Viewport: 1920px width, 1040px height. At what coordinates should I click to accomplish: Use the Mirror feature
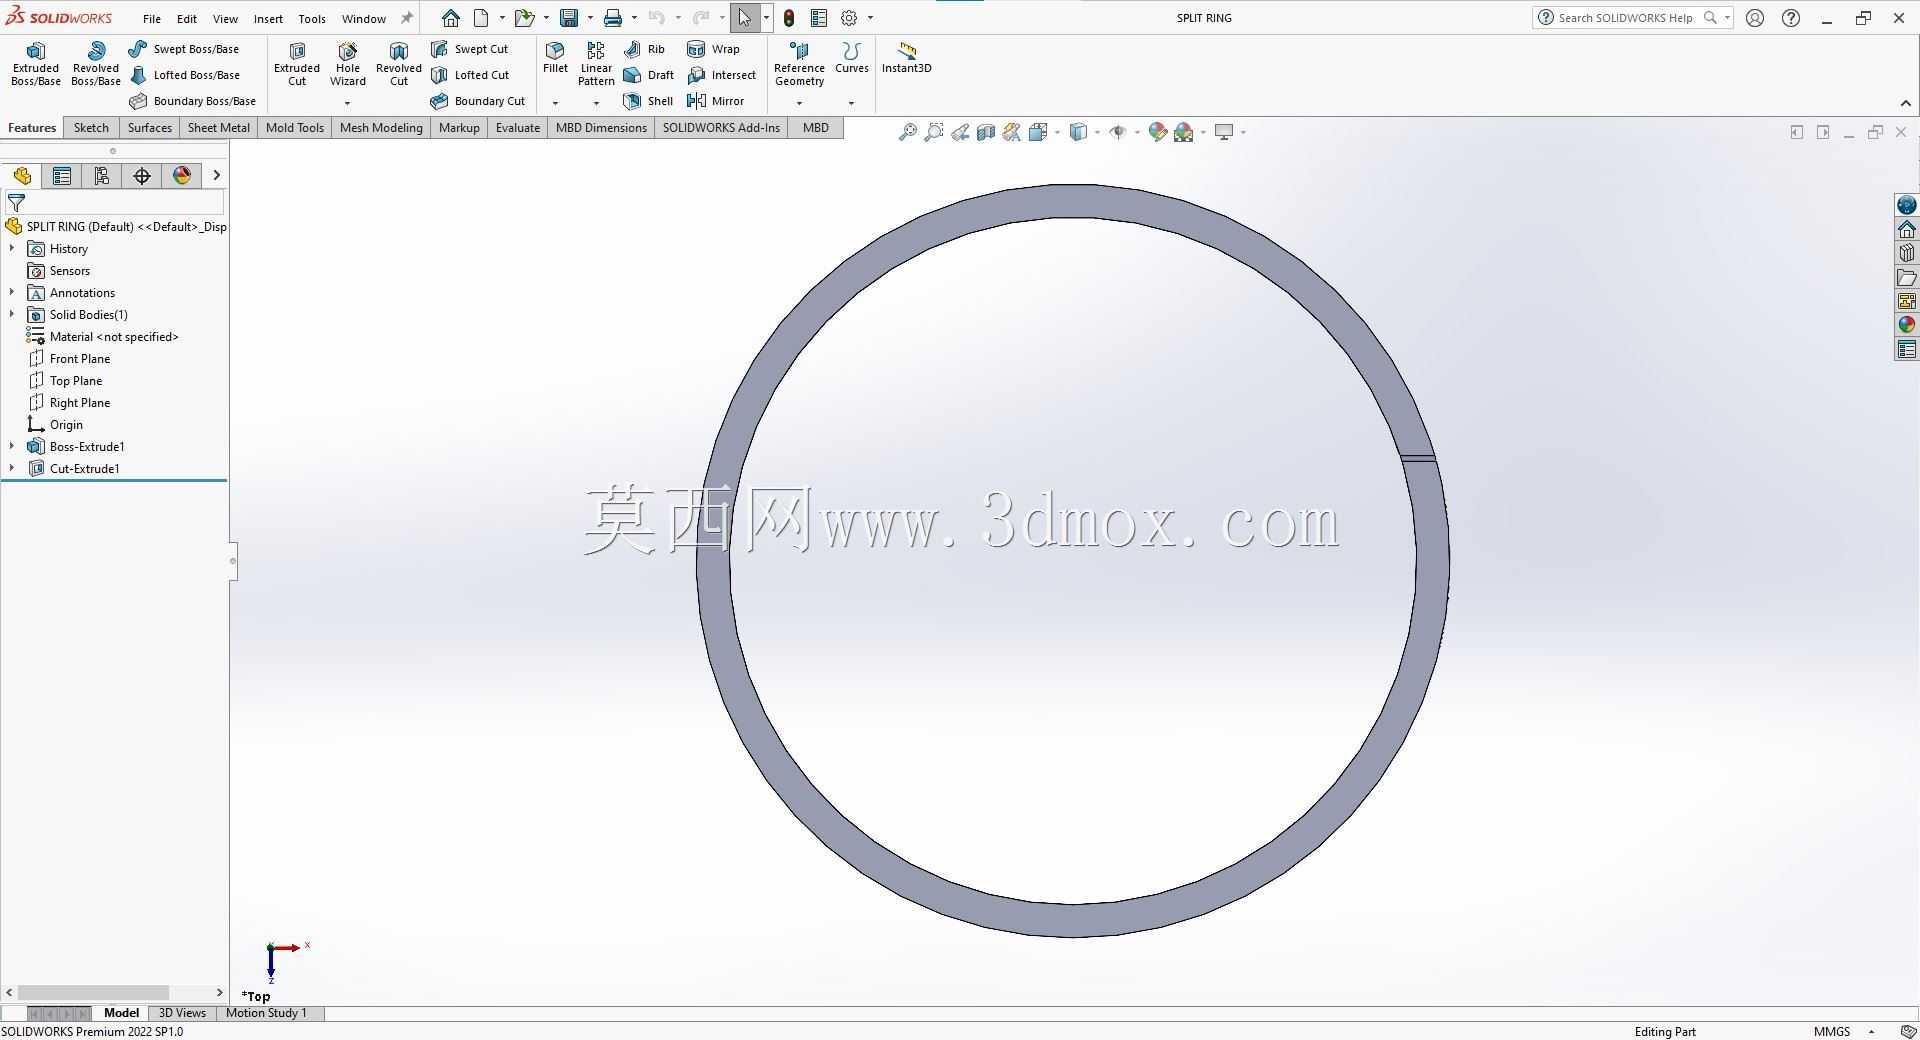(715, 101)
